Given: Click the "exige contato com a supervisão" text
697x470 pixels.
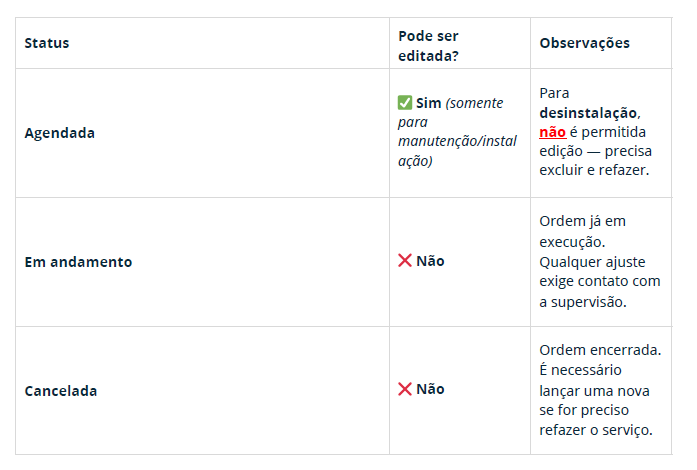Looking at the screenshot, I should [x=599, y=291].
